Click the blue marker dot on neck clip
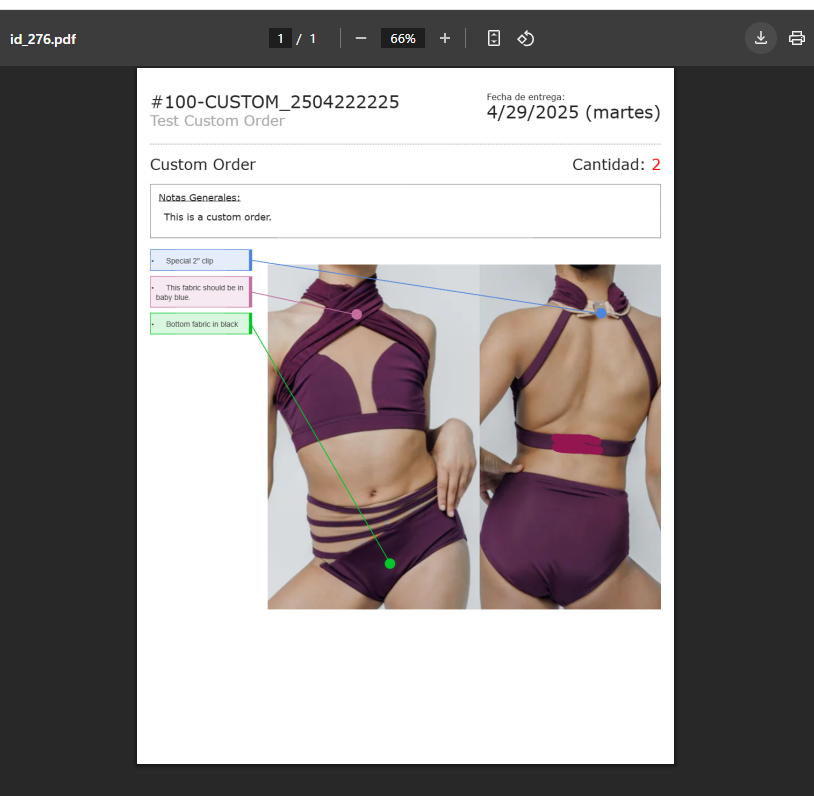The width and height of the screenshot is (814, 796). pos(601,313)
